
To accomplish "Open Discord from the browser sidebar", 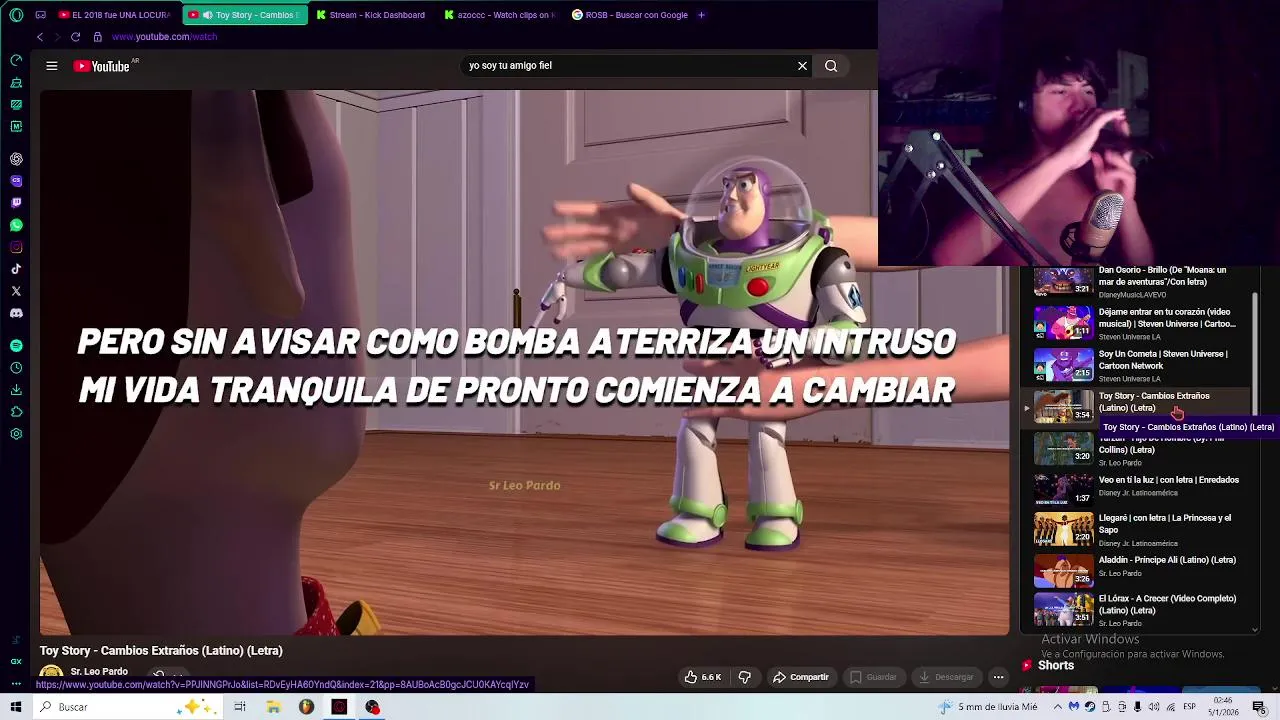I will (x=16, y=313).
